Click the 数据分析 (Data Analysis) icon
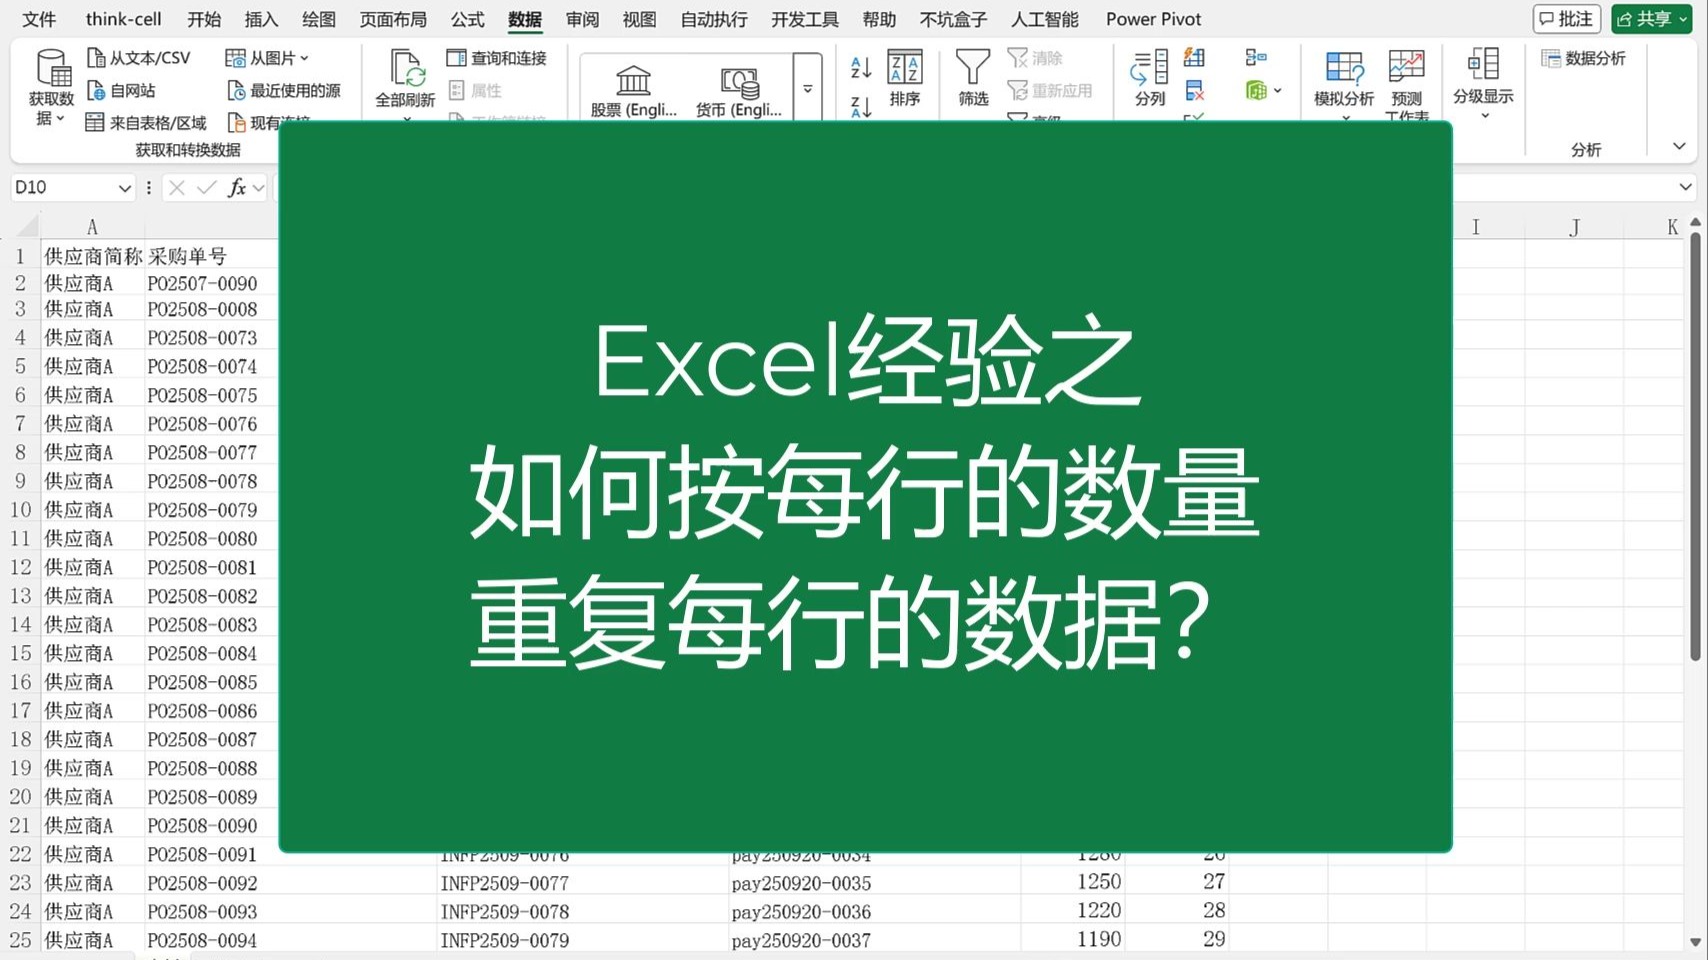The image size is (1708, 960). (1587, 58)
